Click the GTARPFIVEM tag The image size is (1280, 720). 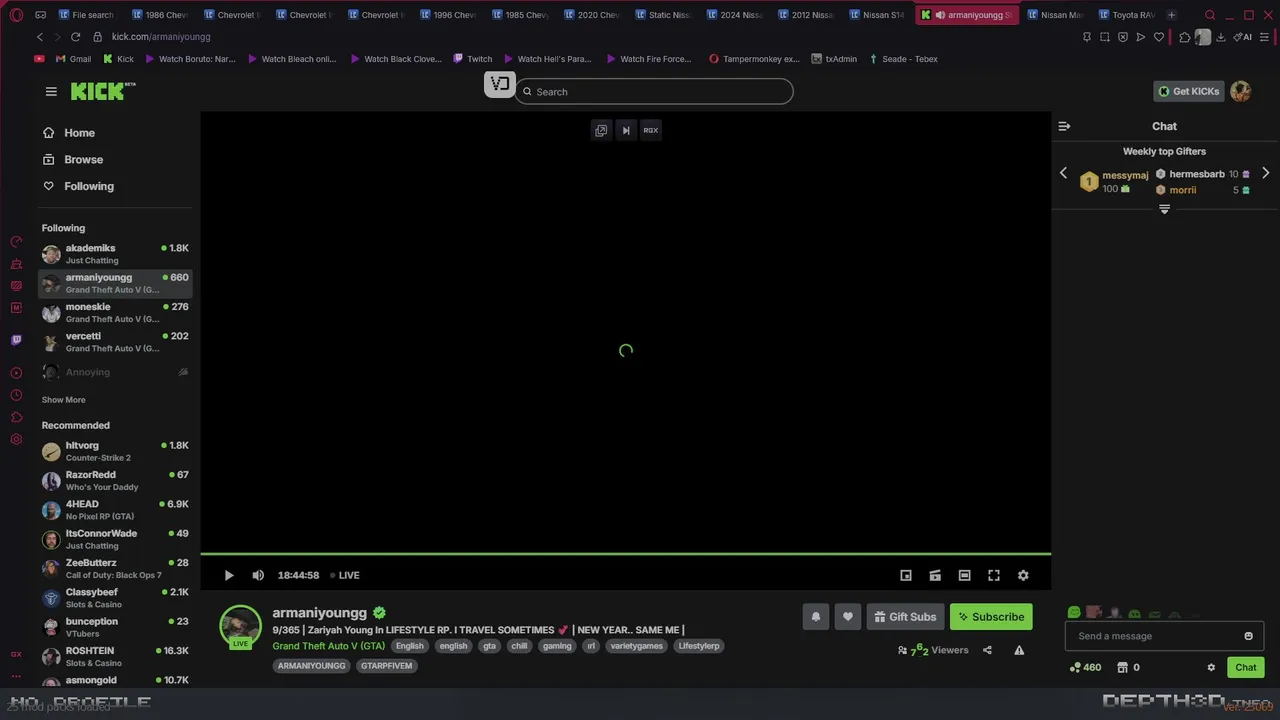tap(386, 666)
